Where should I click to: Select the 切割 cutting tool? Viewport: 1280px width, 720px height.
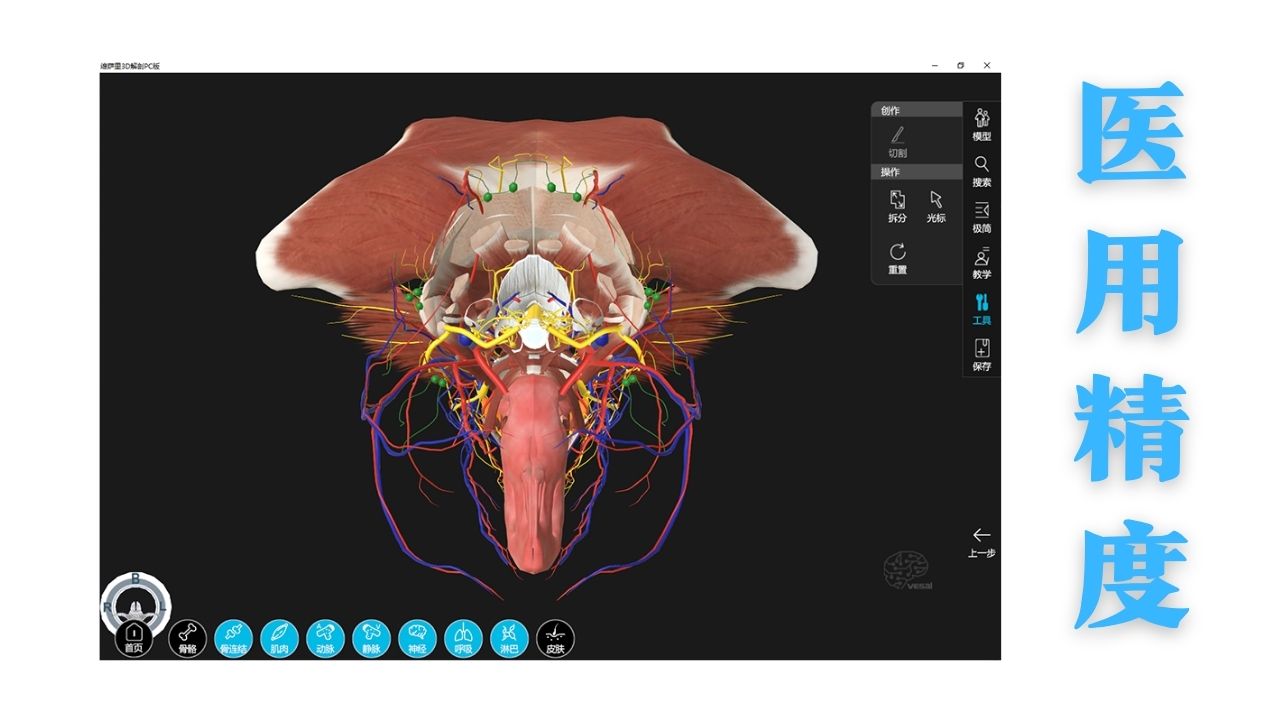[x=897, y=141]
